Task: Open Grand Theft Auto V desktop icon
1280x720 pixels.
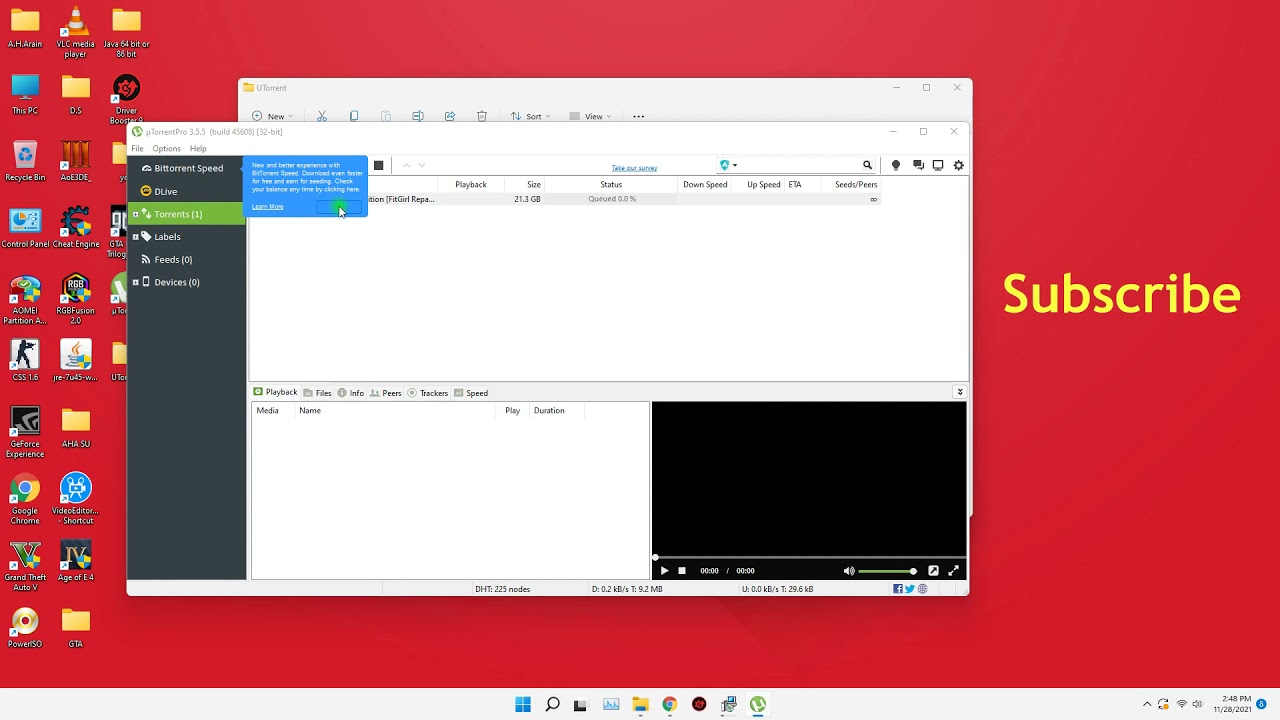Action: [x=25, y=566]
